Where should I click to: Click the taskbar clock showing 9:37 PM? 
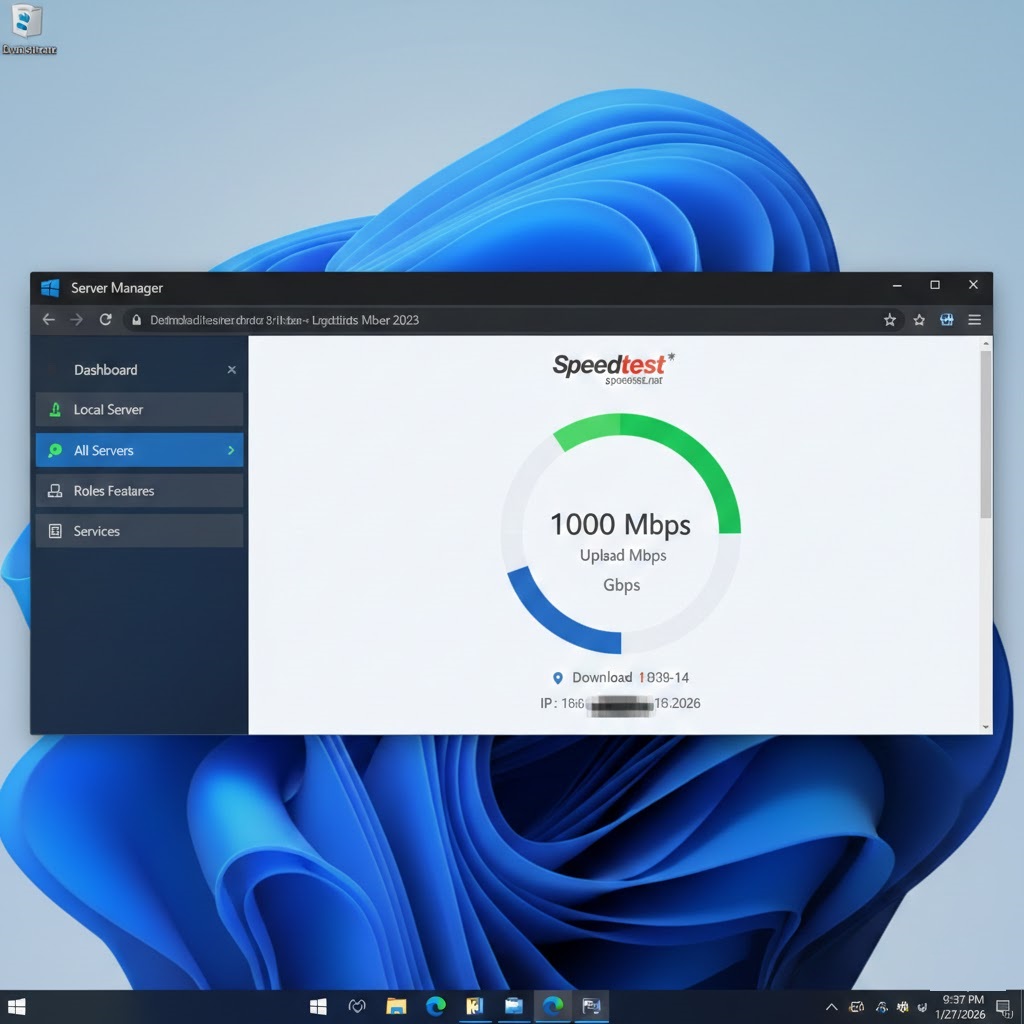[961, 1006]
